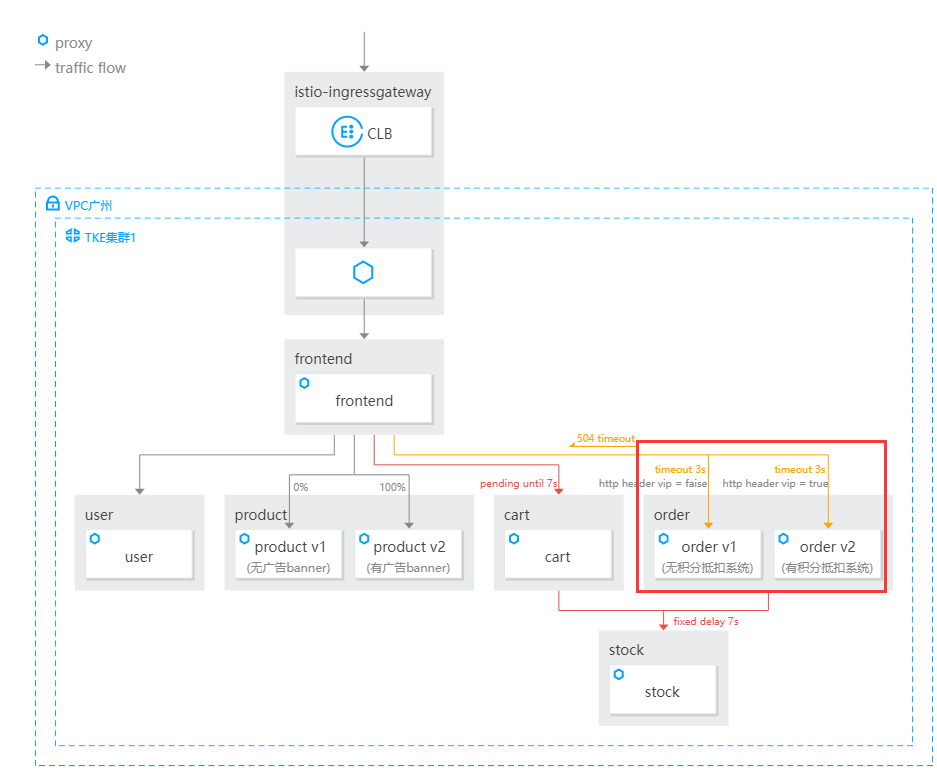Viewport: 937px width, 779px height.
Task: Click the fixed delay 7s label
Action: [705, 621]
